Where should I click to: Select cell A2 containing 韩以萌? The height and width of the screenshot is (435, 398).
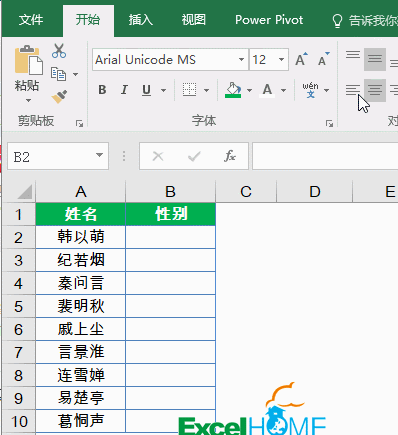tap(81, 237)
